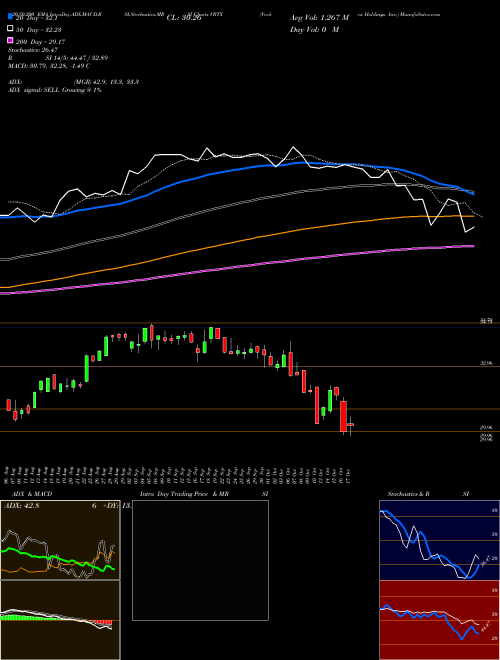Open the red RSI chart thumbnail
500x660 pixels.
pos(439,620)
